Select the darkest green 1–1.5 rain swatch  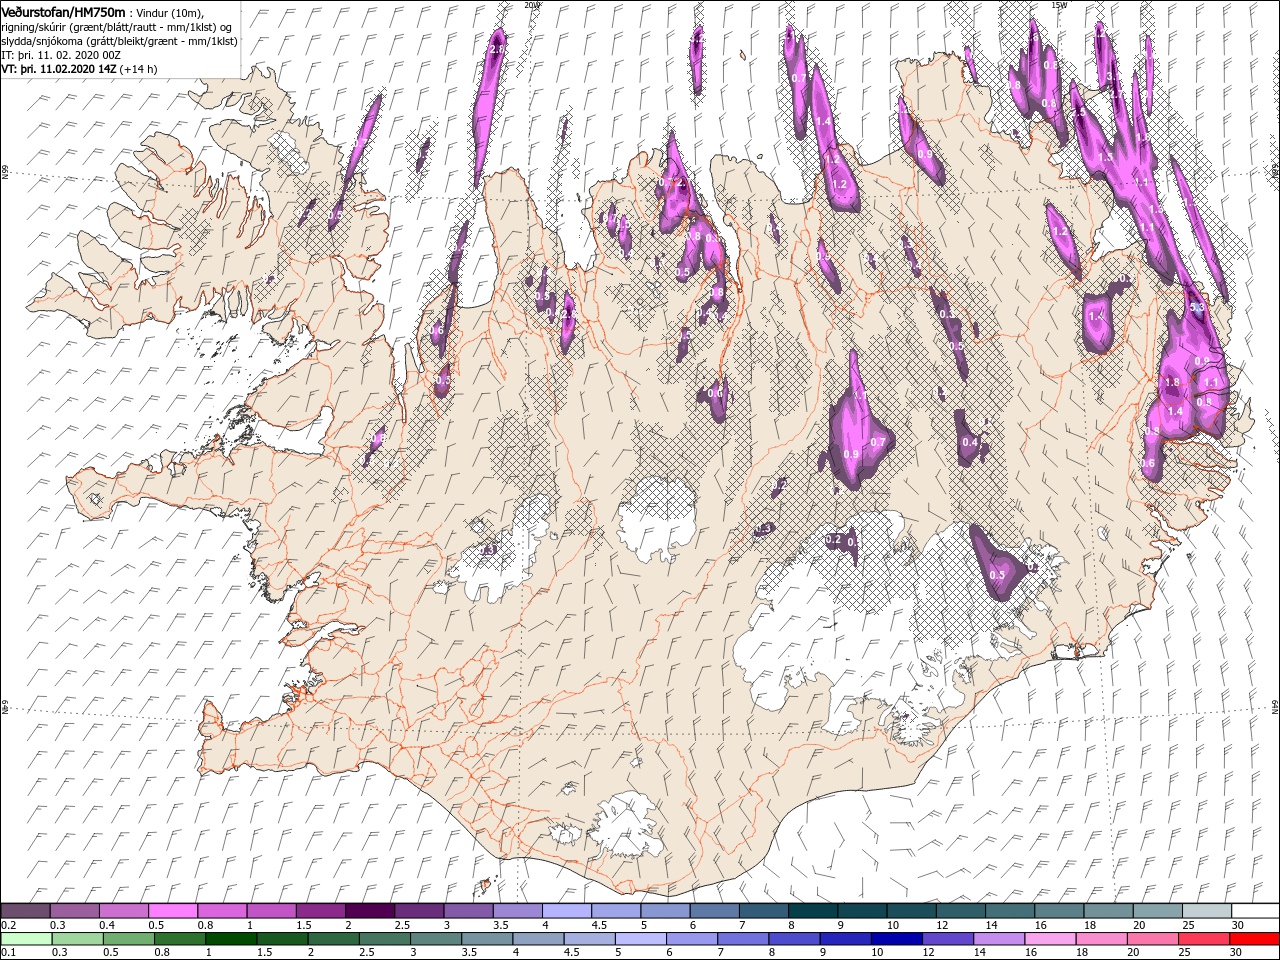pos(229,938)
